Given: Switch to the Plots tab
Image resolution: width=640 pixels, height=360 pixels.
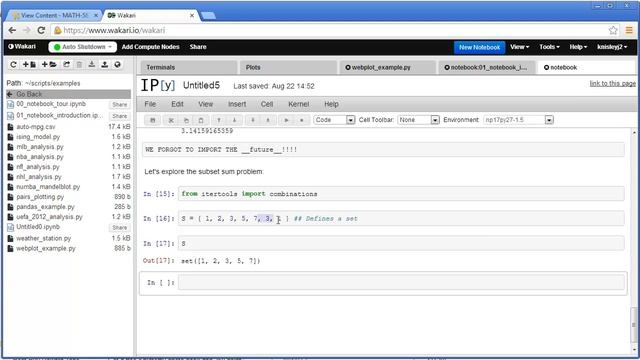Looking at the screenshot, I should [289, 67].
